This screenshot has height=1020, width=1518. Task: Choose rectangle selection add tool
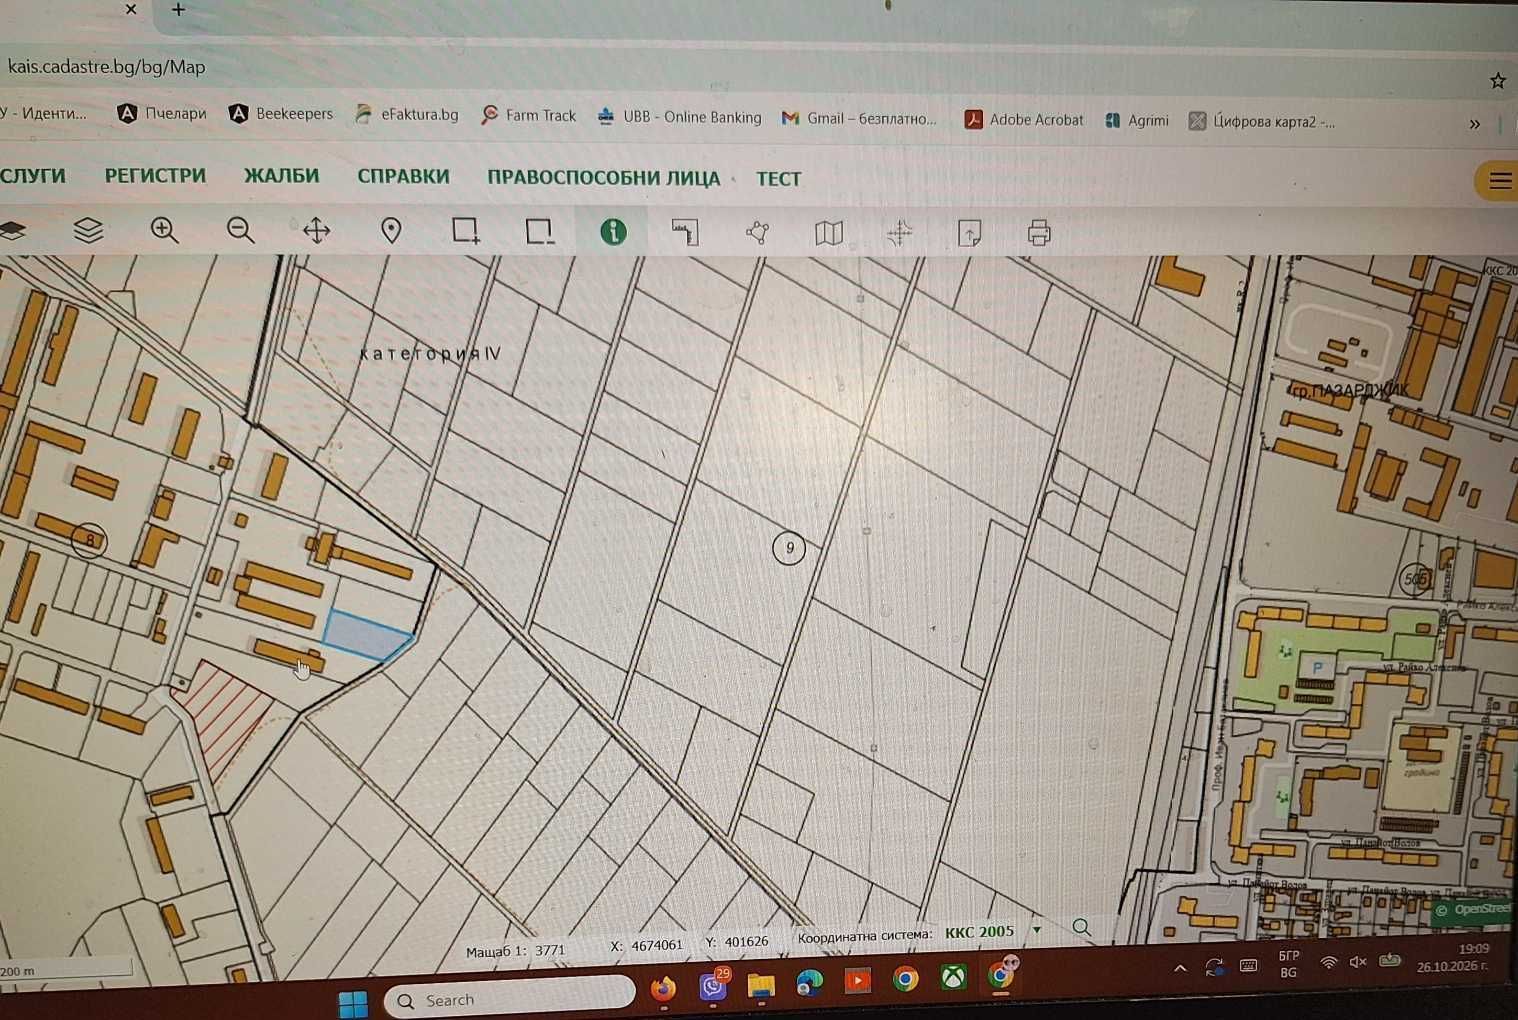coord(465,231)
